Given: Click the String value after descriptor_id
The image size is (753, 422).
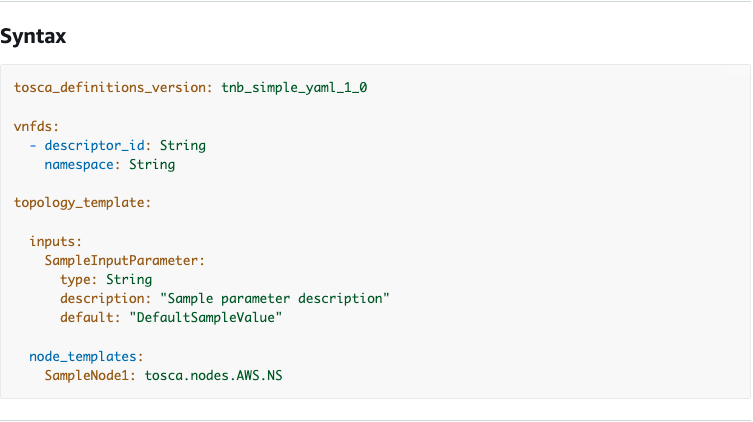Looking at the screenshot, I should coord(182,145).
